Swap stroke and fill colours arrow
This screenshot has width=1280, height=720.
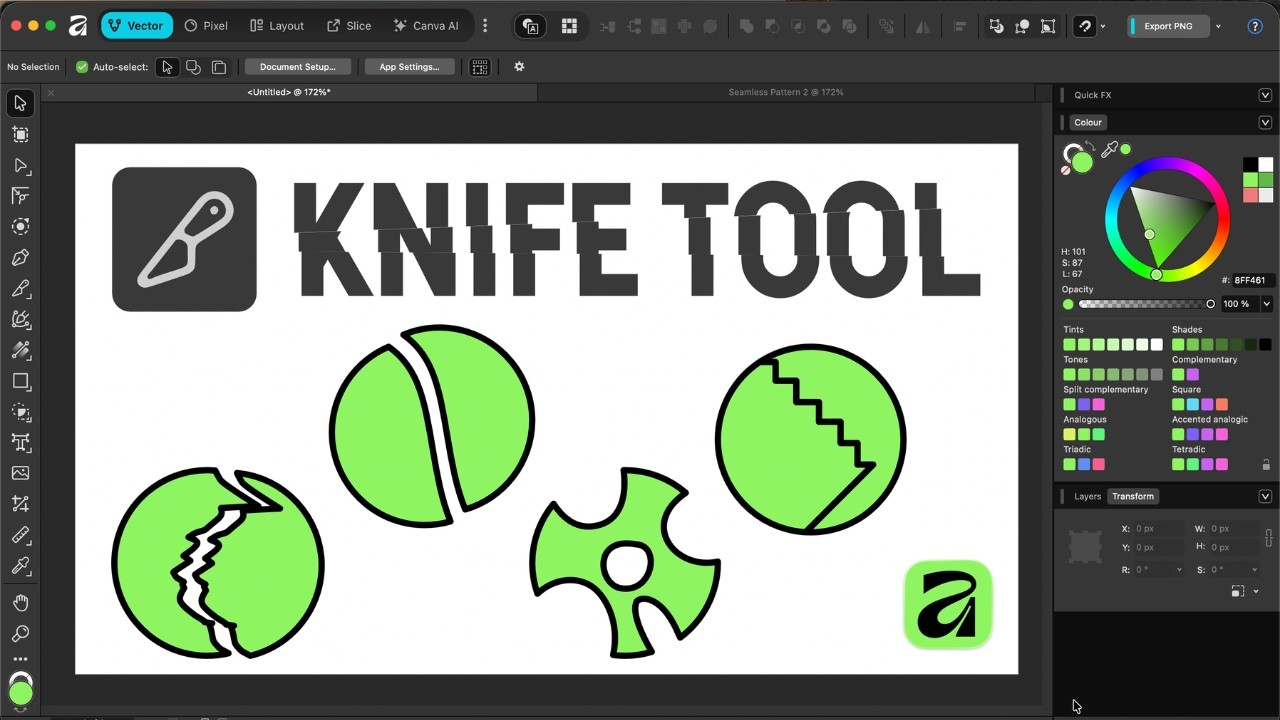tap(1091, 147)
